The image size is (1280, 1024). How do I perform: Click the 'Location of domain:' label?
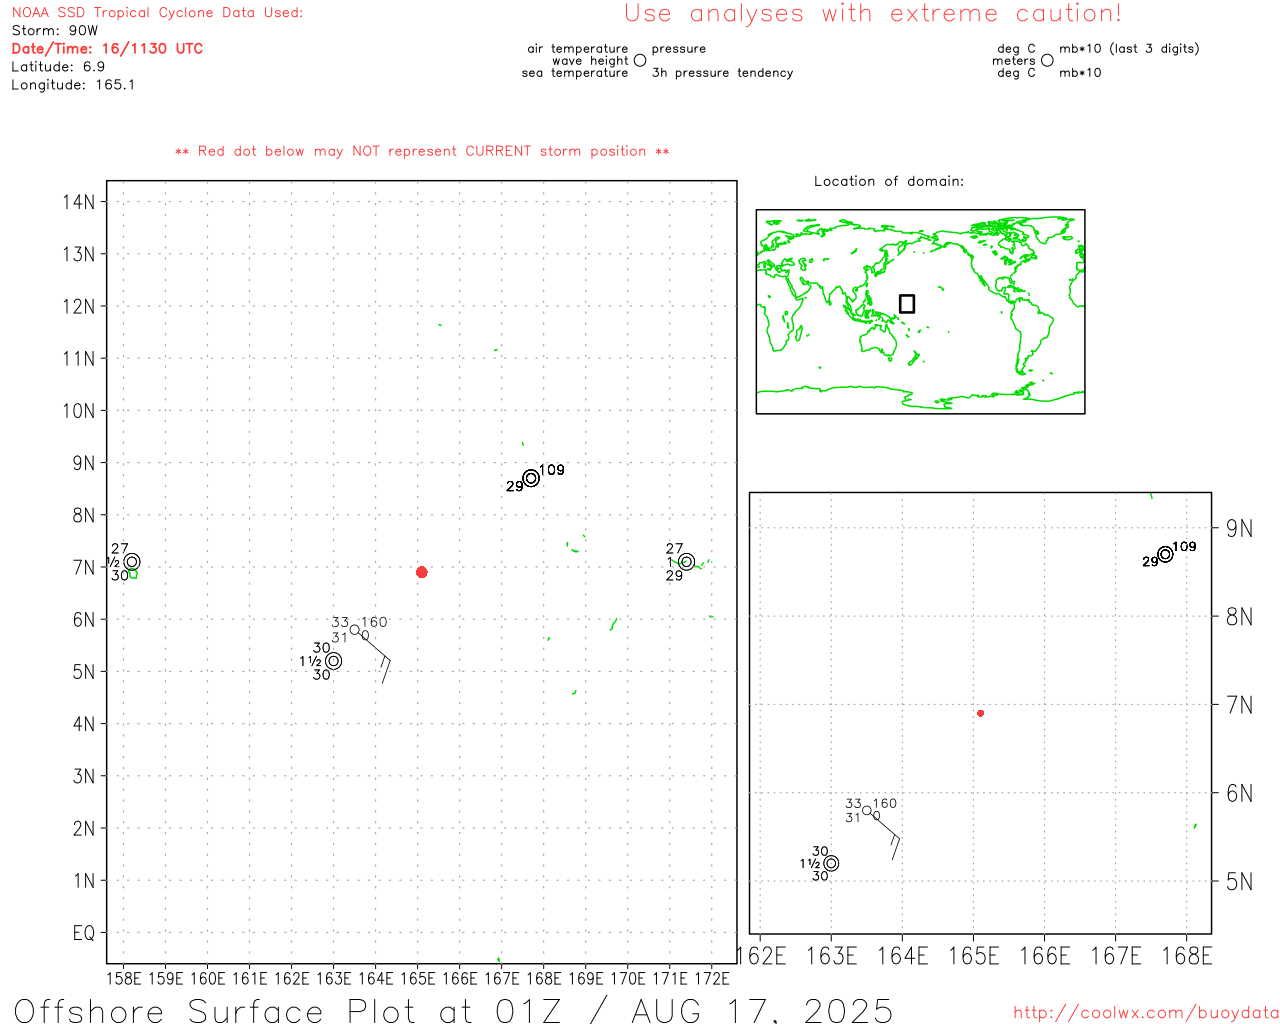(889, 181)
